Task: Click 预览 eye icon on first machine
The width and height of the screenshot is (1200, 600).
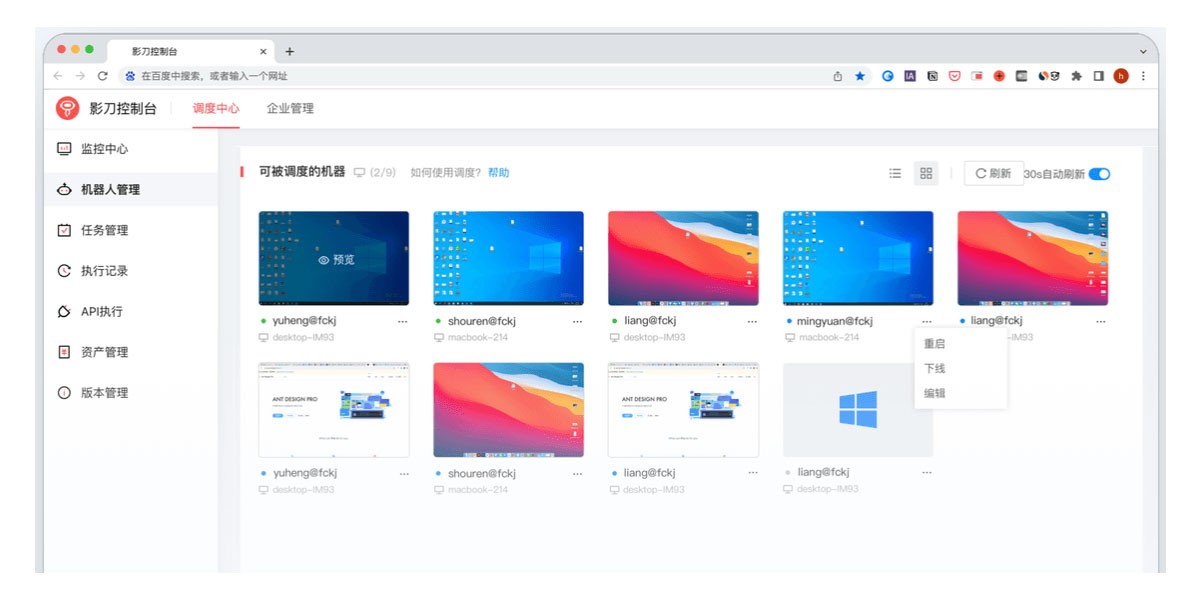Action: pyautogui.click(x=324, y=260)
